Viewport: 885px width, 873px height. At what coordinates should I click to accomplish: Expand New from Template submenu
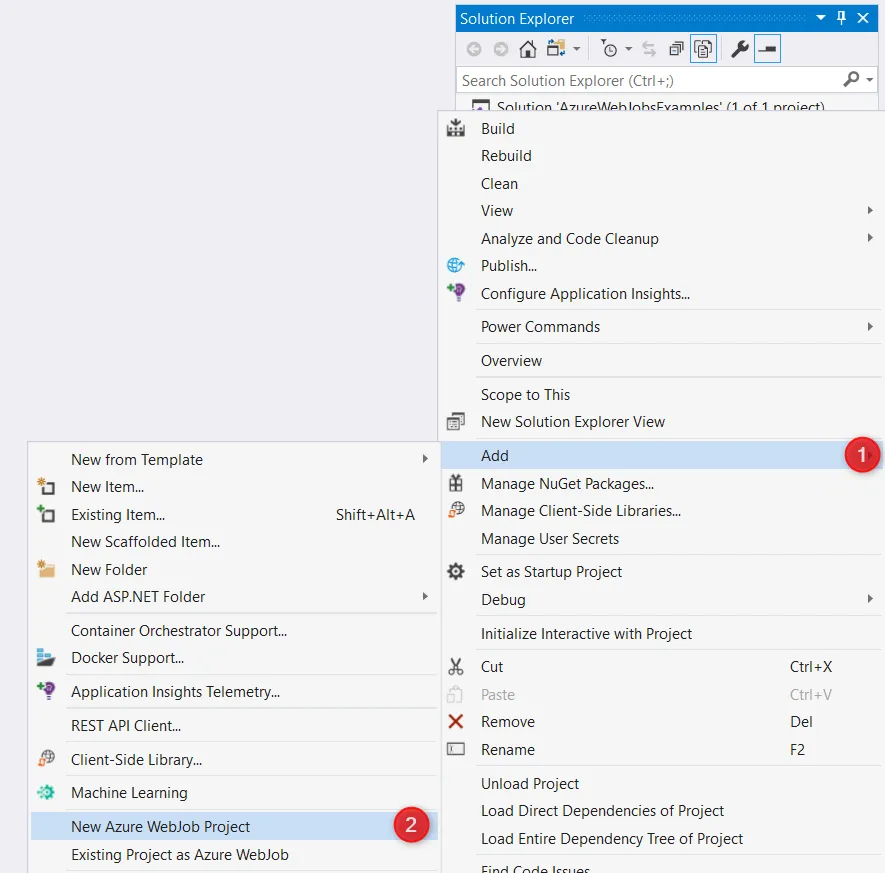[234, 460]
